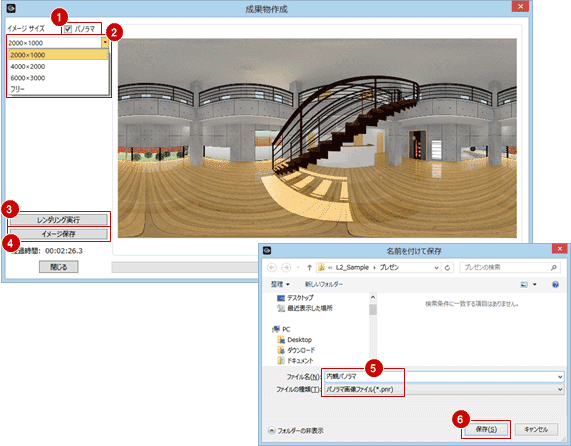
Task: Open the help icon in save dialog
Action: click(555, 284)
